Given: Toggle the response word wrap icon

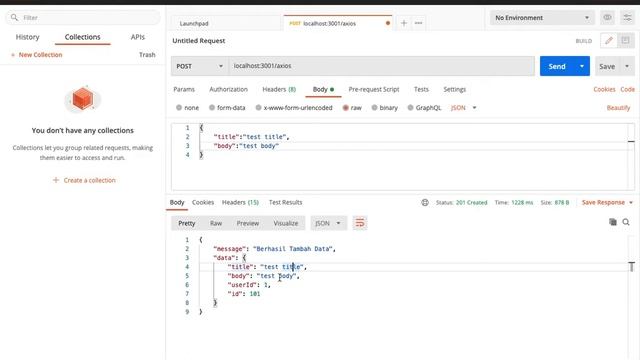Looking at the screenshot, I should tap(360, 223).
